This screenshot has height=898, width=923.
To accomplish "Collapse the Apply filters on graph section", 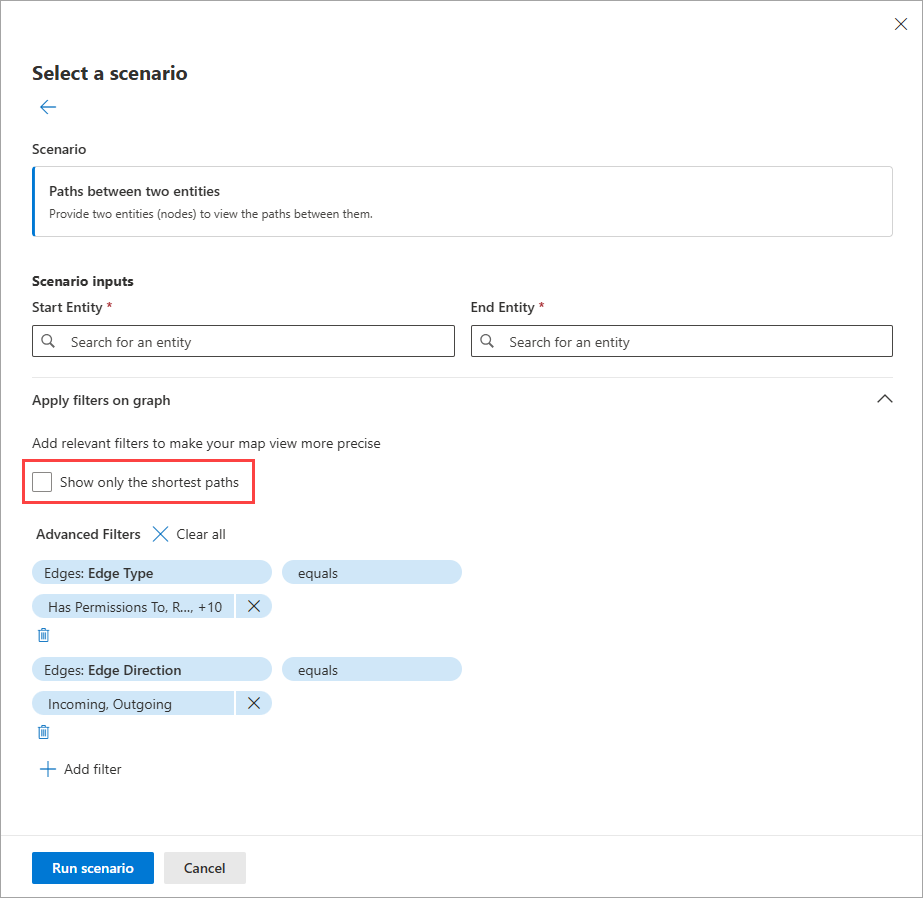I will (x=884, y=399).
